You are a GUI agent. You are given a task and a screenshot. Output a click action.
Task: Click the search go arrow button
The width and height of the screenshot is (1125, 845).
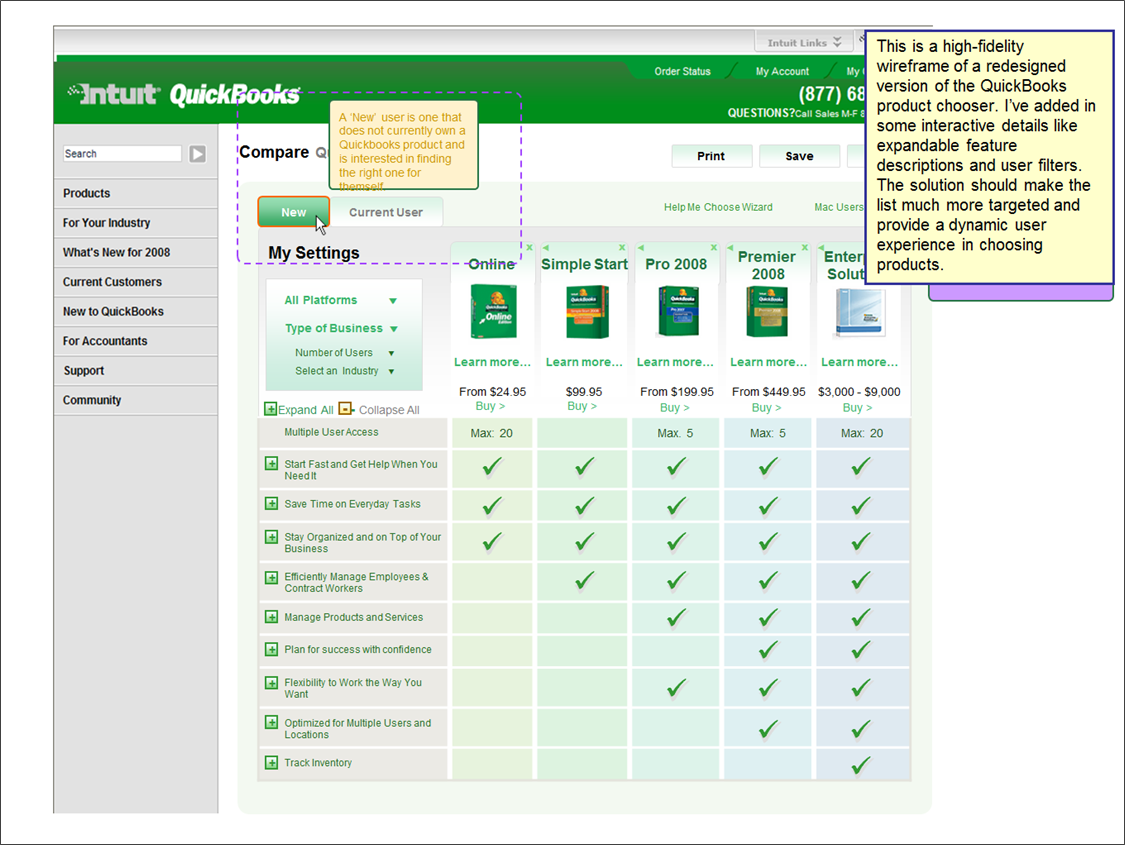198,154
